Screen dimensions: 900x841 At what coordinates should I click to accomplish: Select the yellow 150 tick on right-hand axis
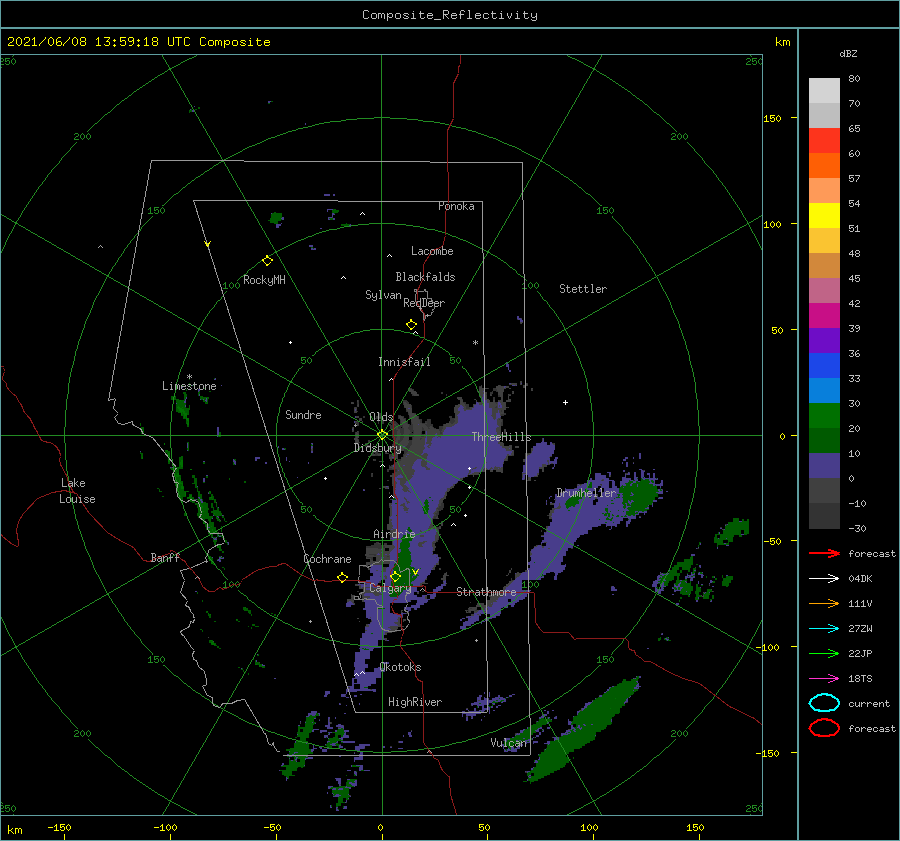pyautogui.click(x=772, y=118)
